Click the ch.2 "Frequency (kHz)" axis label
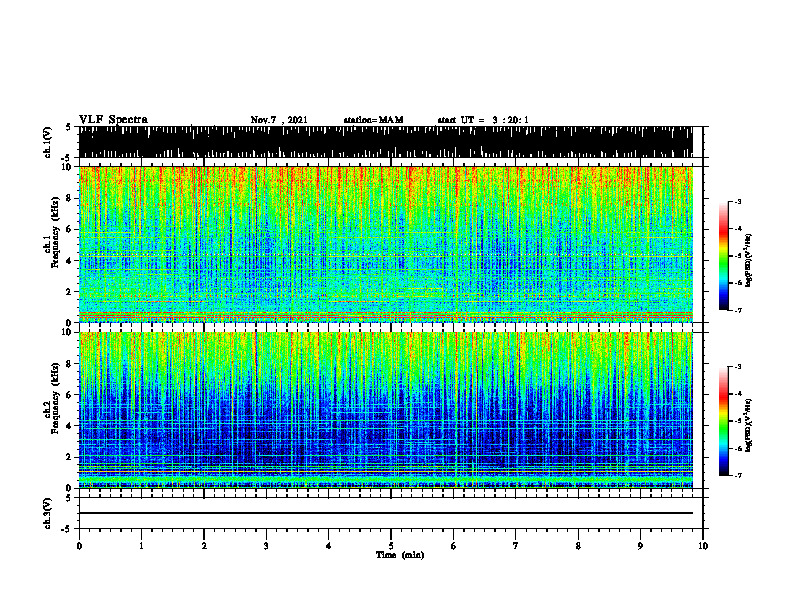Viewport: 792px width, 612px height. click(x=55, y=398)
